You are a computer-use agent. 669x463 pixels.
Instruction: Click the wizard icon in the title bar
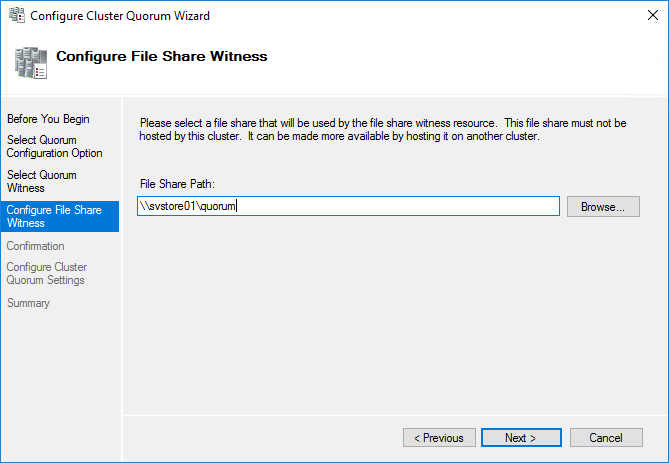[17, 15]
